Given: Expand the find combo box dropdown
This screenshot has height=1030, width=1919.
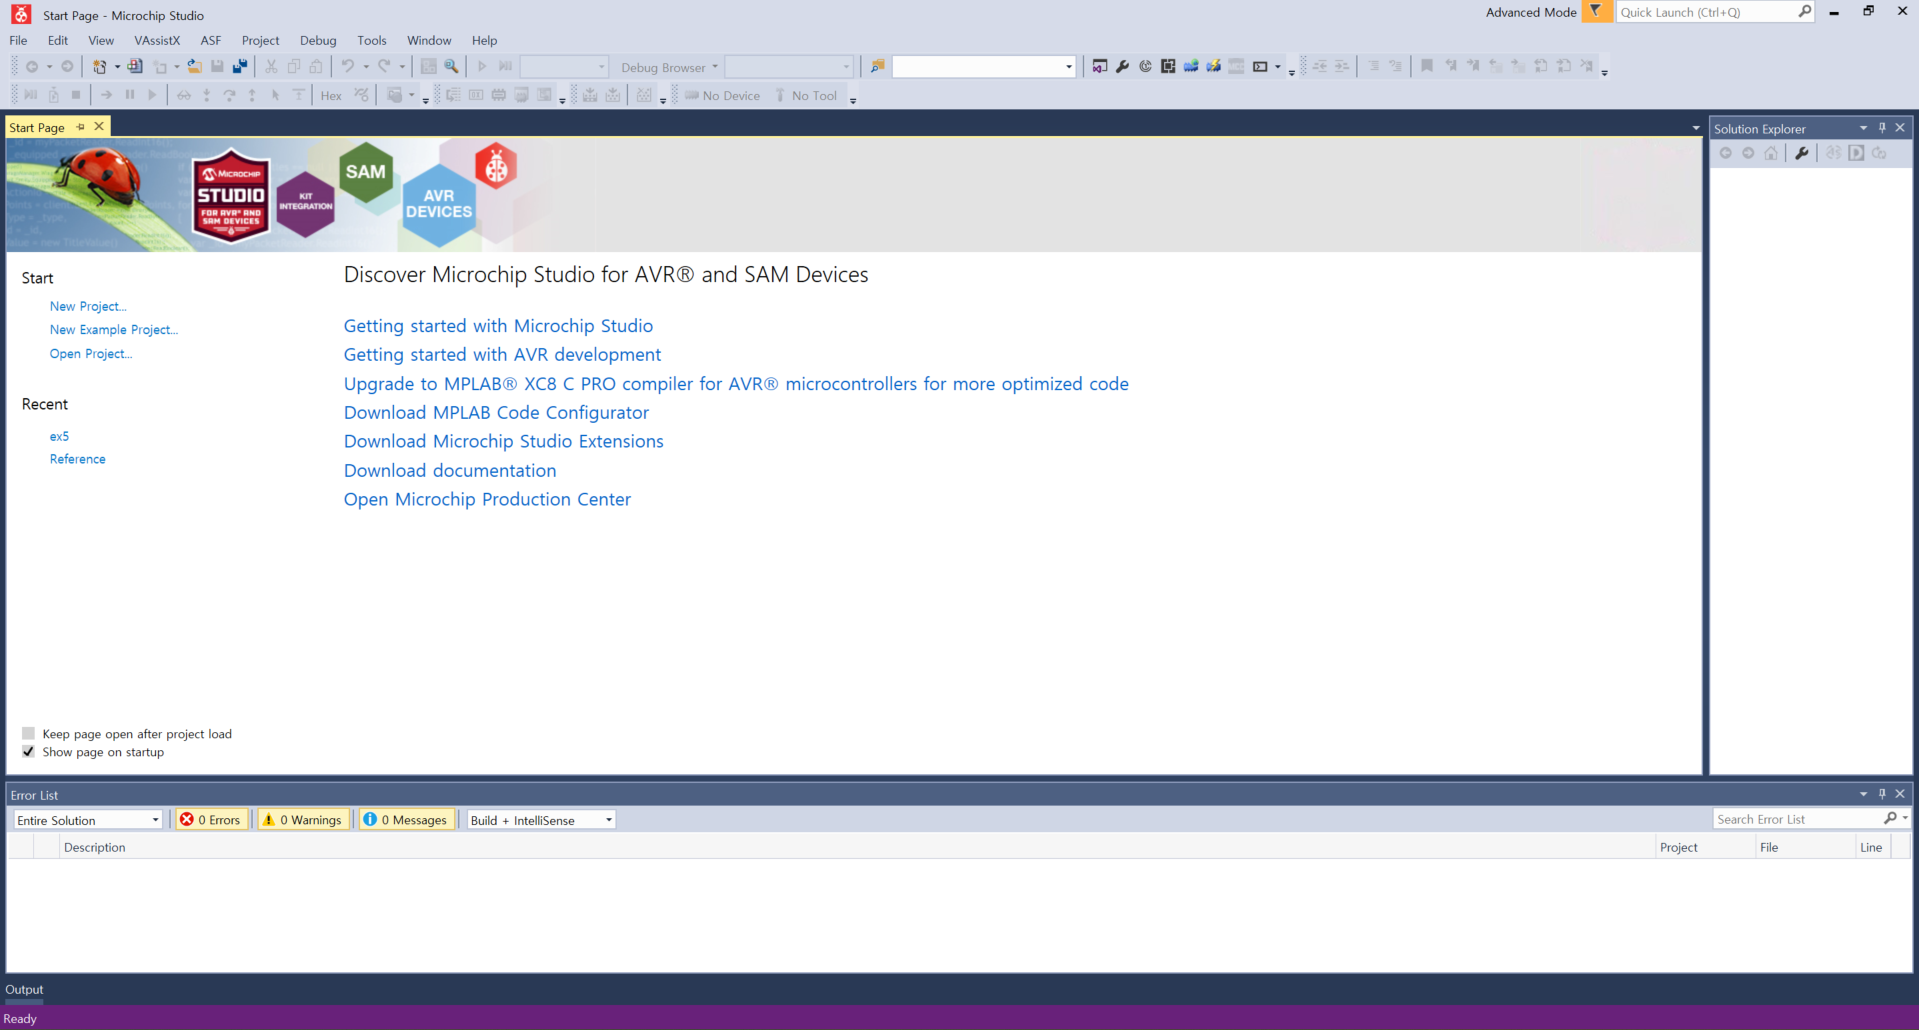Looking at the screenshot, I should [1069, 67].
